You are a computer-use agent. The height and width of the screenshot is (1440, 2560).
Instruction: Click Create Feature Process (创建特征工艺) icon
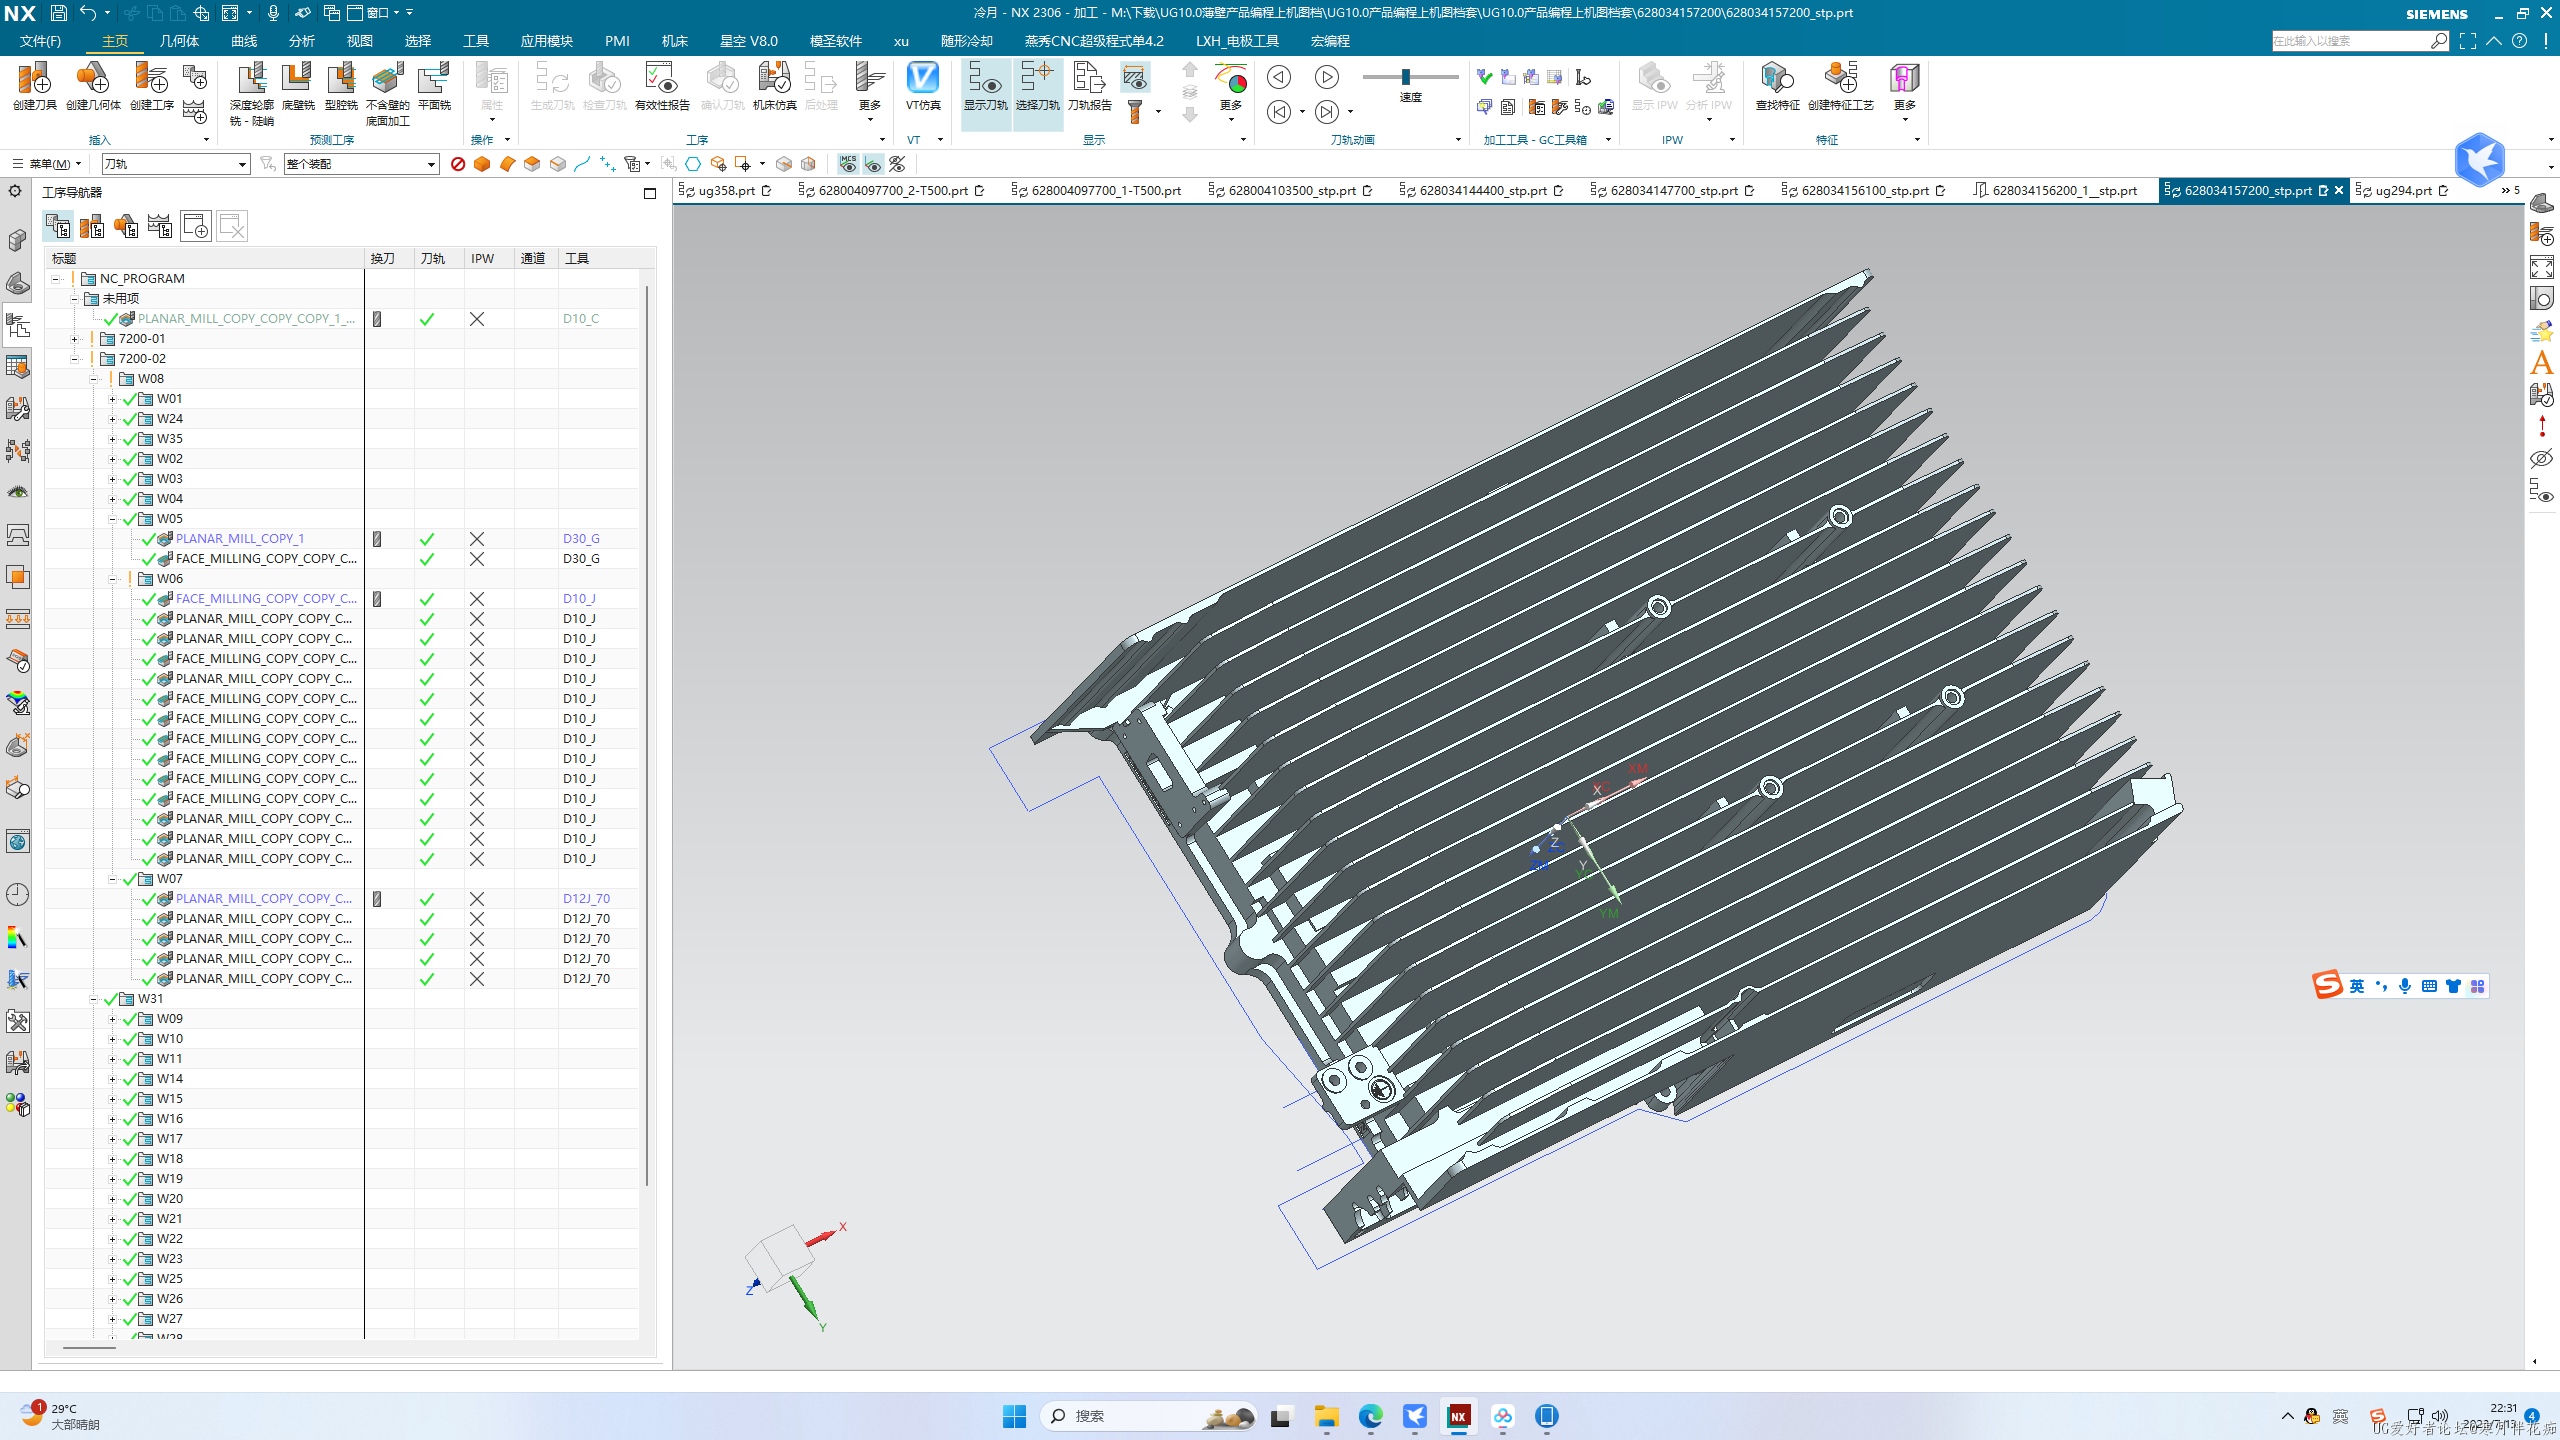[x=1840, y=86]
